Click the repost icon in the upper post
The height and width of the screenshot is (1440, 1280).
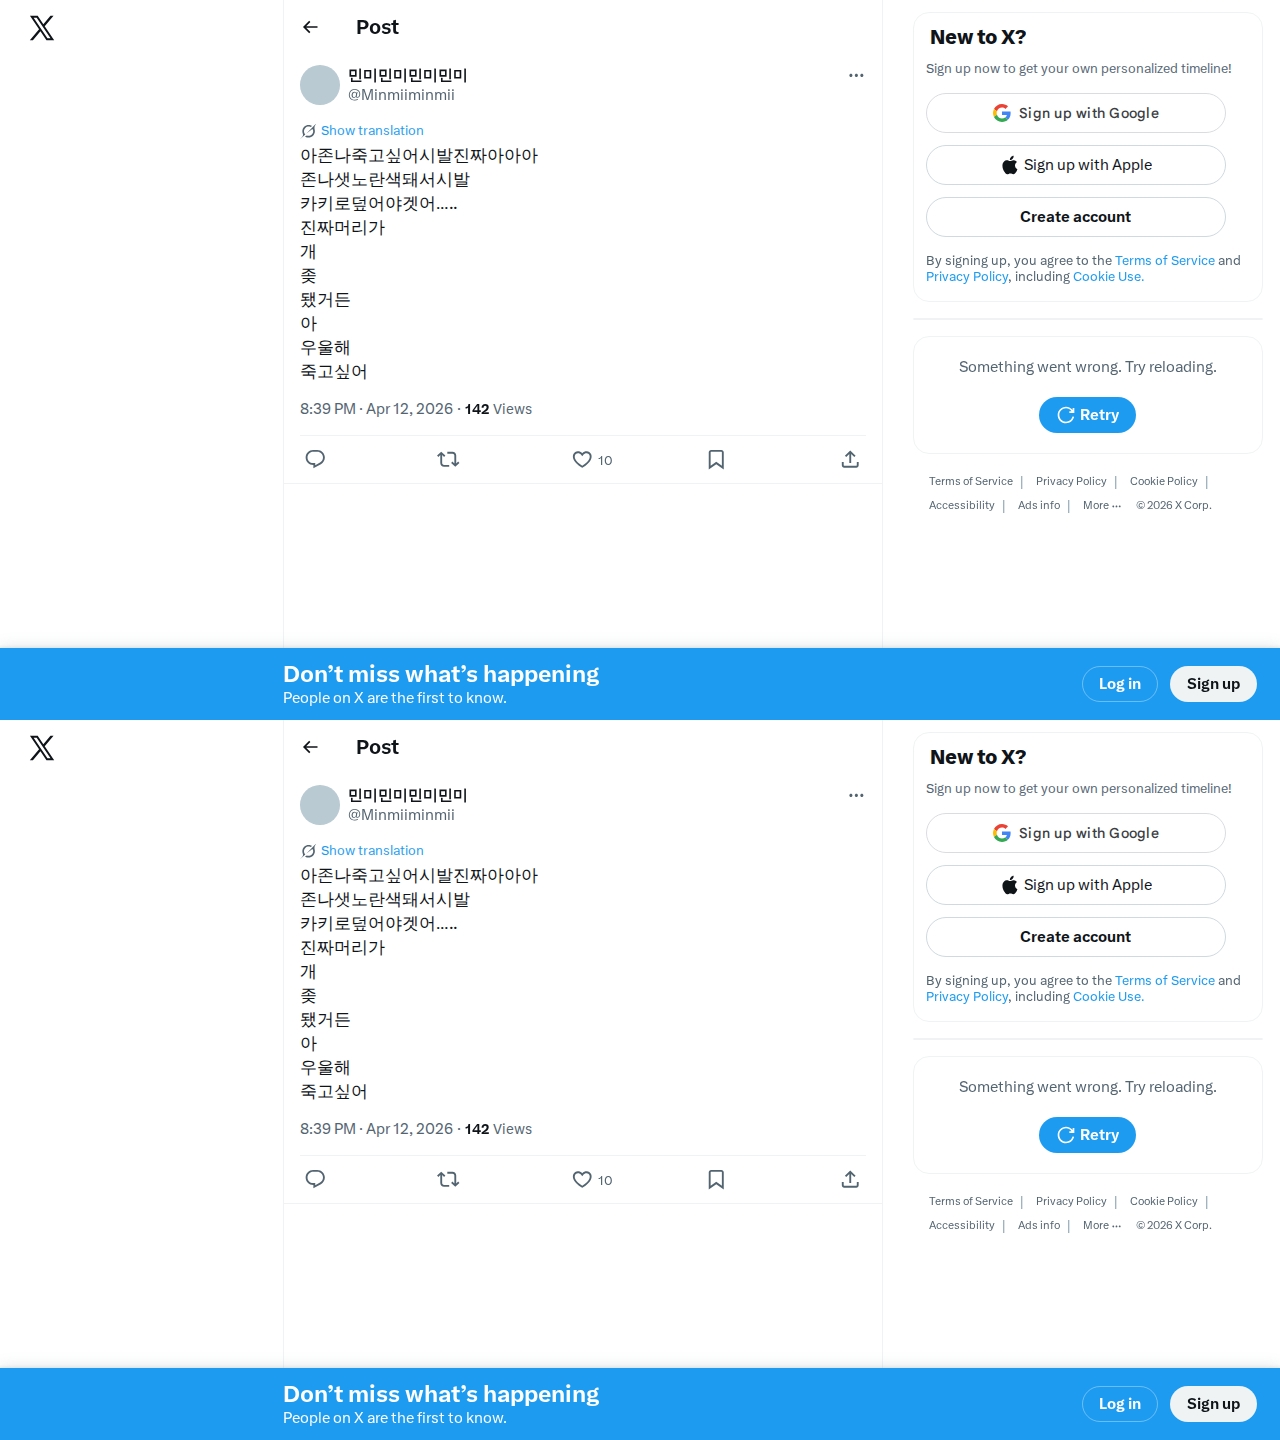tap(448, 459)
